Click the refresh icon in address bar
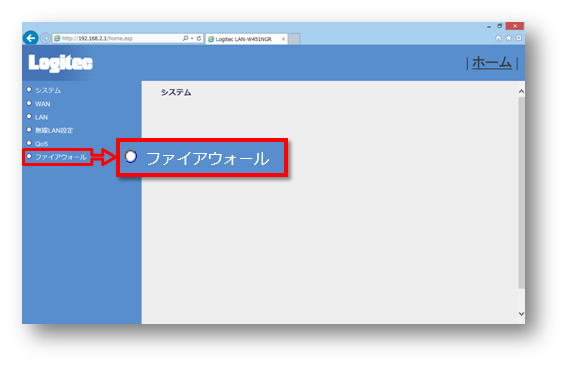567x366 pixels. coord(199,38)
